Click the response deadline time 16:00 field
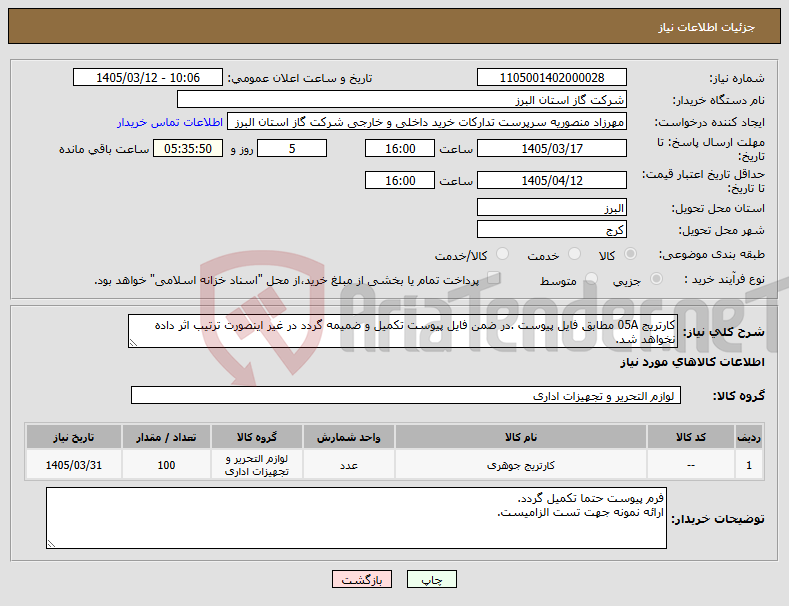The width and height of the screenshot is (789, 606). pyautogui.click(x=400, y=148)
